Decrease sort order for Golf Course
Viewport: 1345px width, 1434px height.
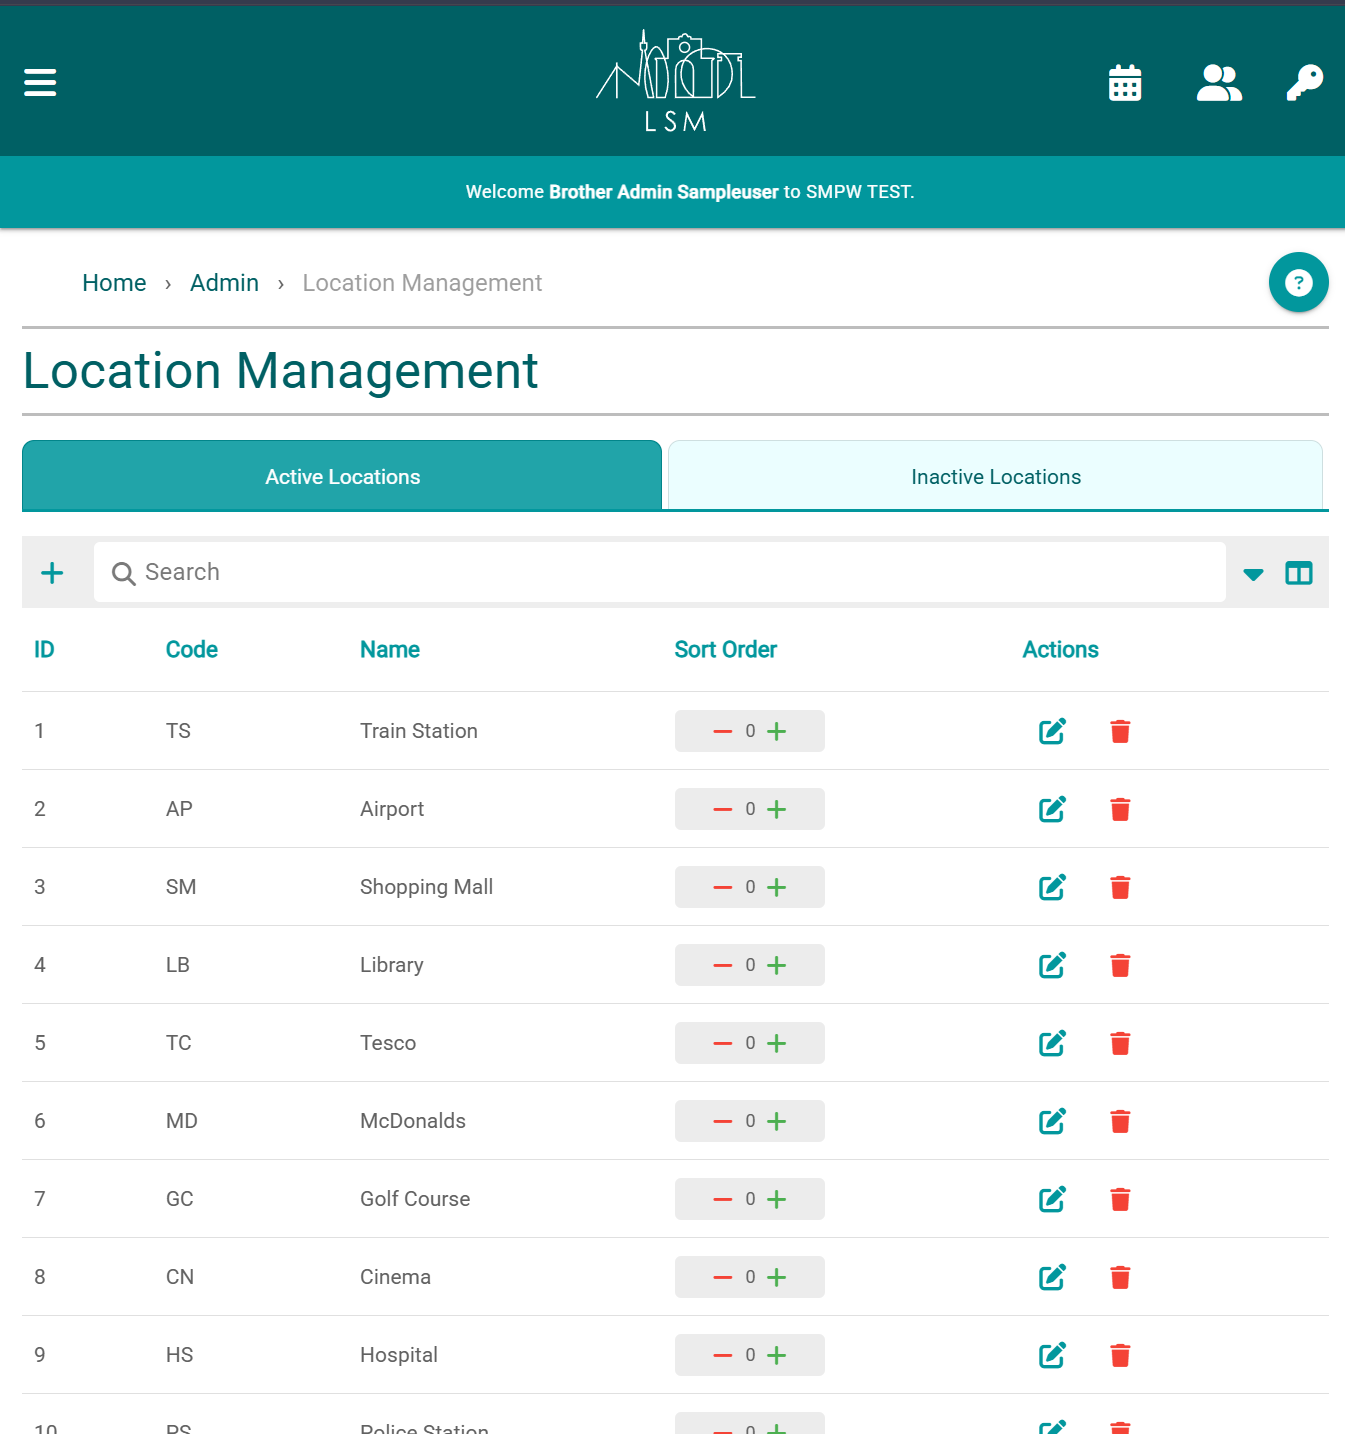(722, 1199)
